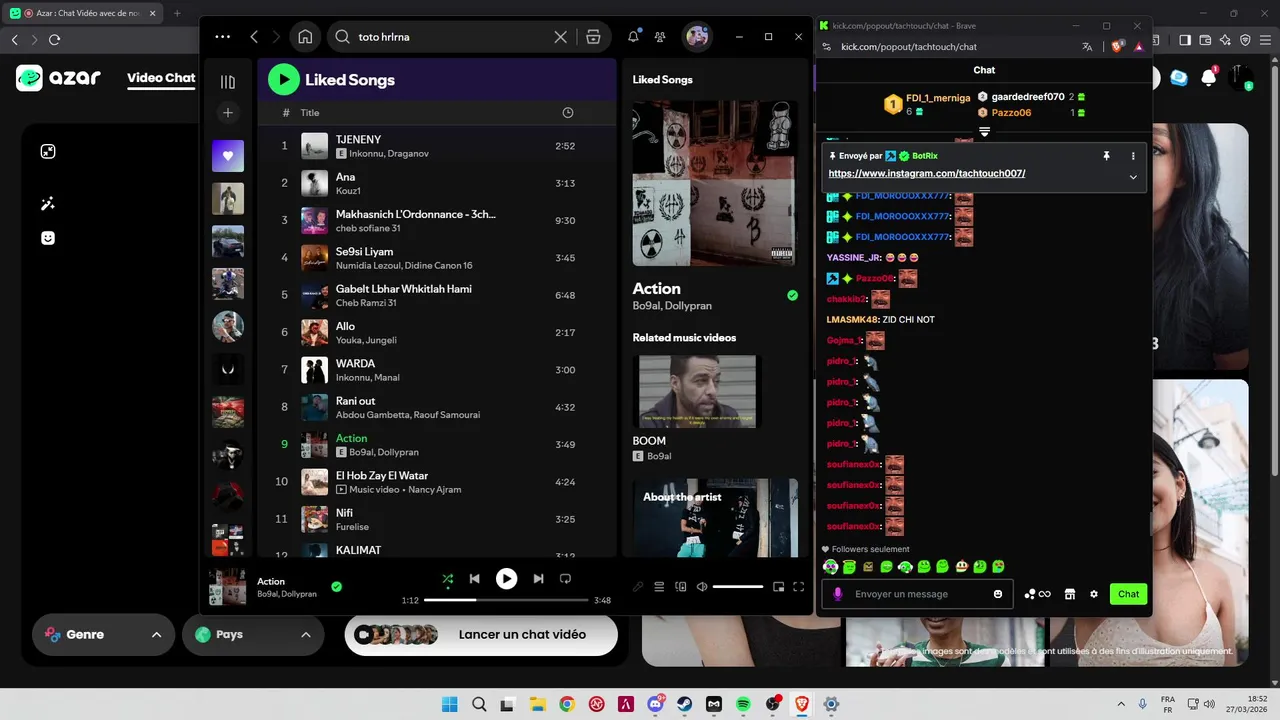Select track Makhasnich L'Ordonnance
This screenshot has width=1280, height=720.
437,221
